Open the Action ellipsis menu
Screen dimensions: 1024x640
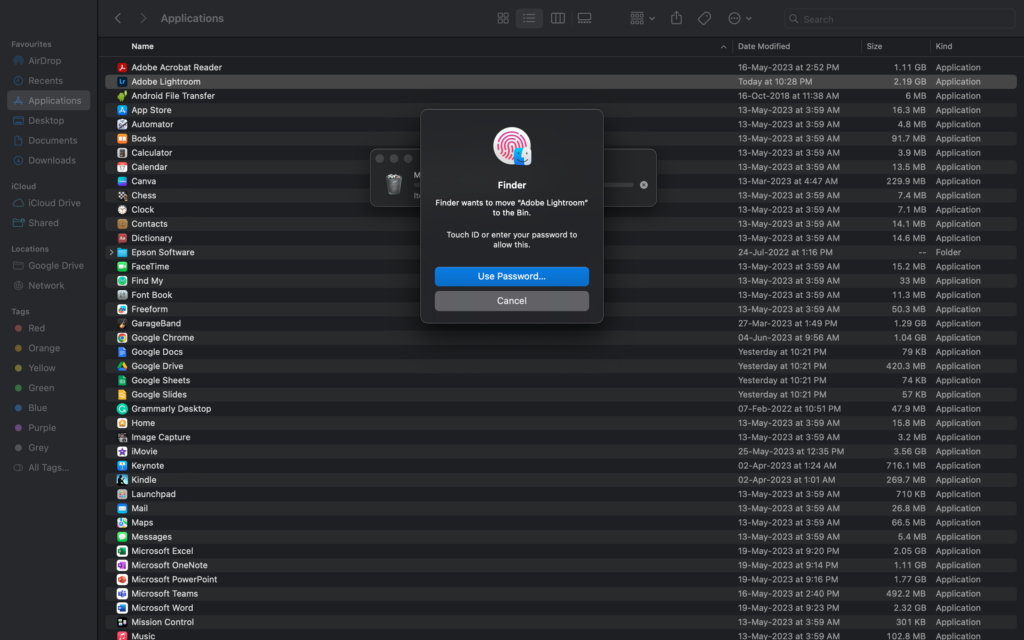click(740, 18)
